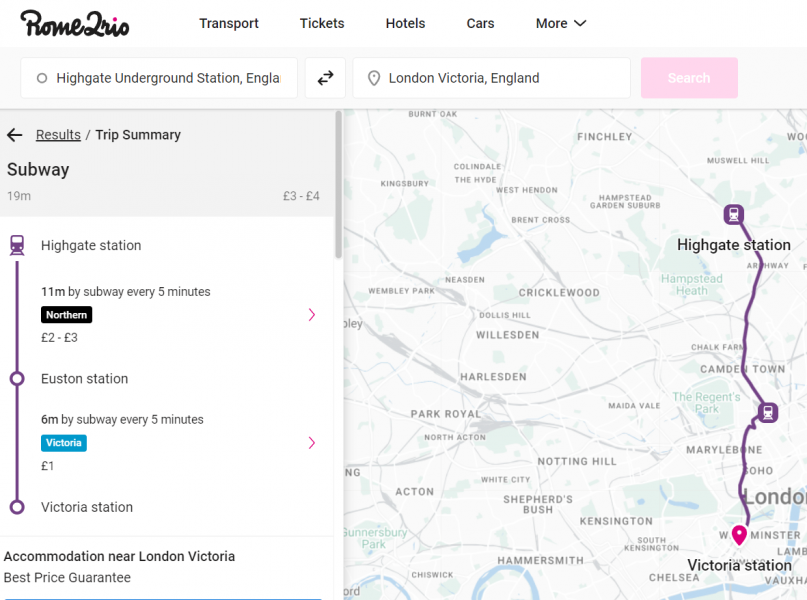The image size is (807, 600).
Task: Click the Victoria station stop circle on the itinerary line
Action: point(17,507)
